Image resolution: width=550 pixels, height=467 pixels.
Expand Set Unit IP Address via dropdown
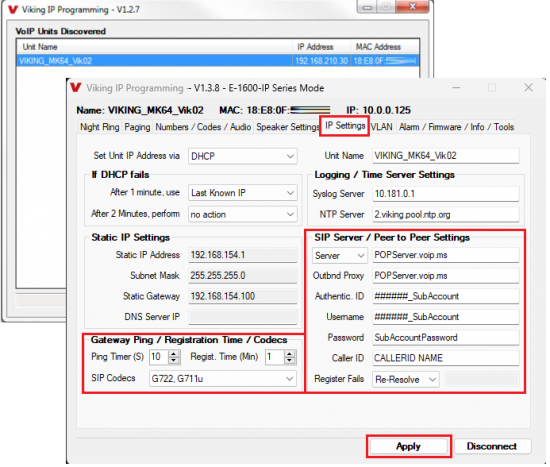[243, 156]
